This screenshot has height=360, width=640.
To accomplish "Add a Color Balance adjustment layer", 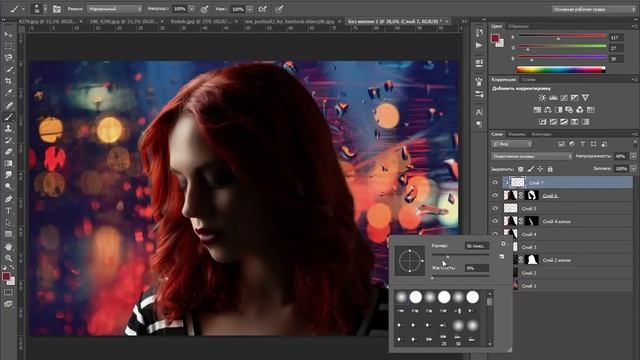I will (548, 110).
